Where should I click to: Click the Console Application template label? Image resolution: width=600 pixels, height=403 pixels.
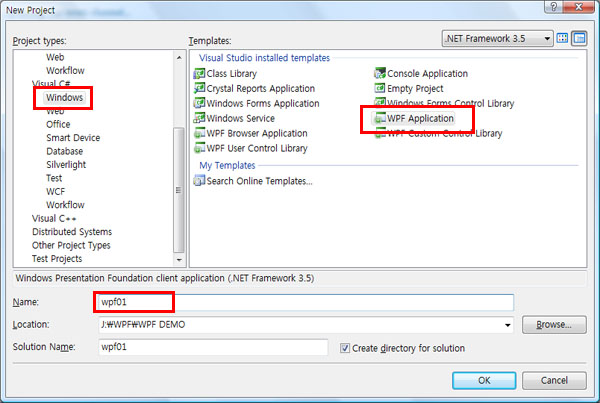(427, 73)
